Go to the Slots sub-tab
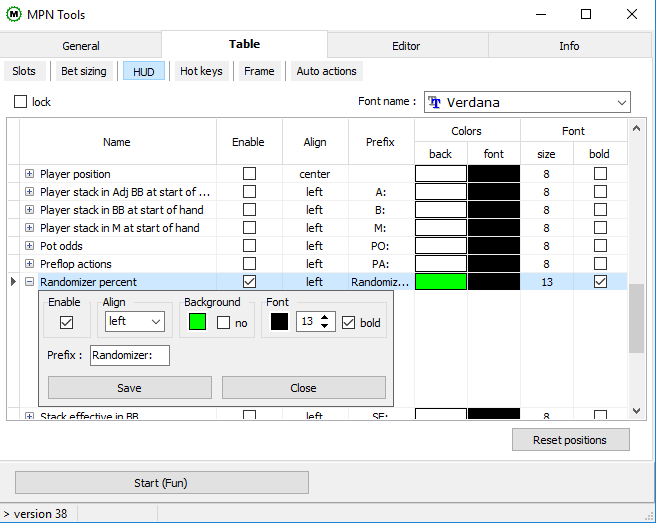656x523 pixels. pyautogui.click(x=24, y=71)
